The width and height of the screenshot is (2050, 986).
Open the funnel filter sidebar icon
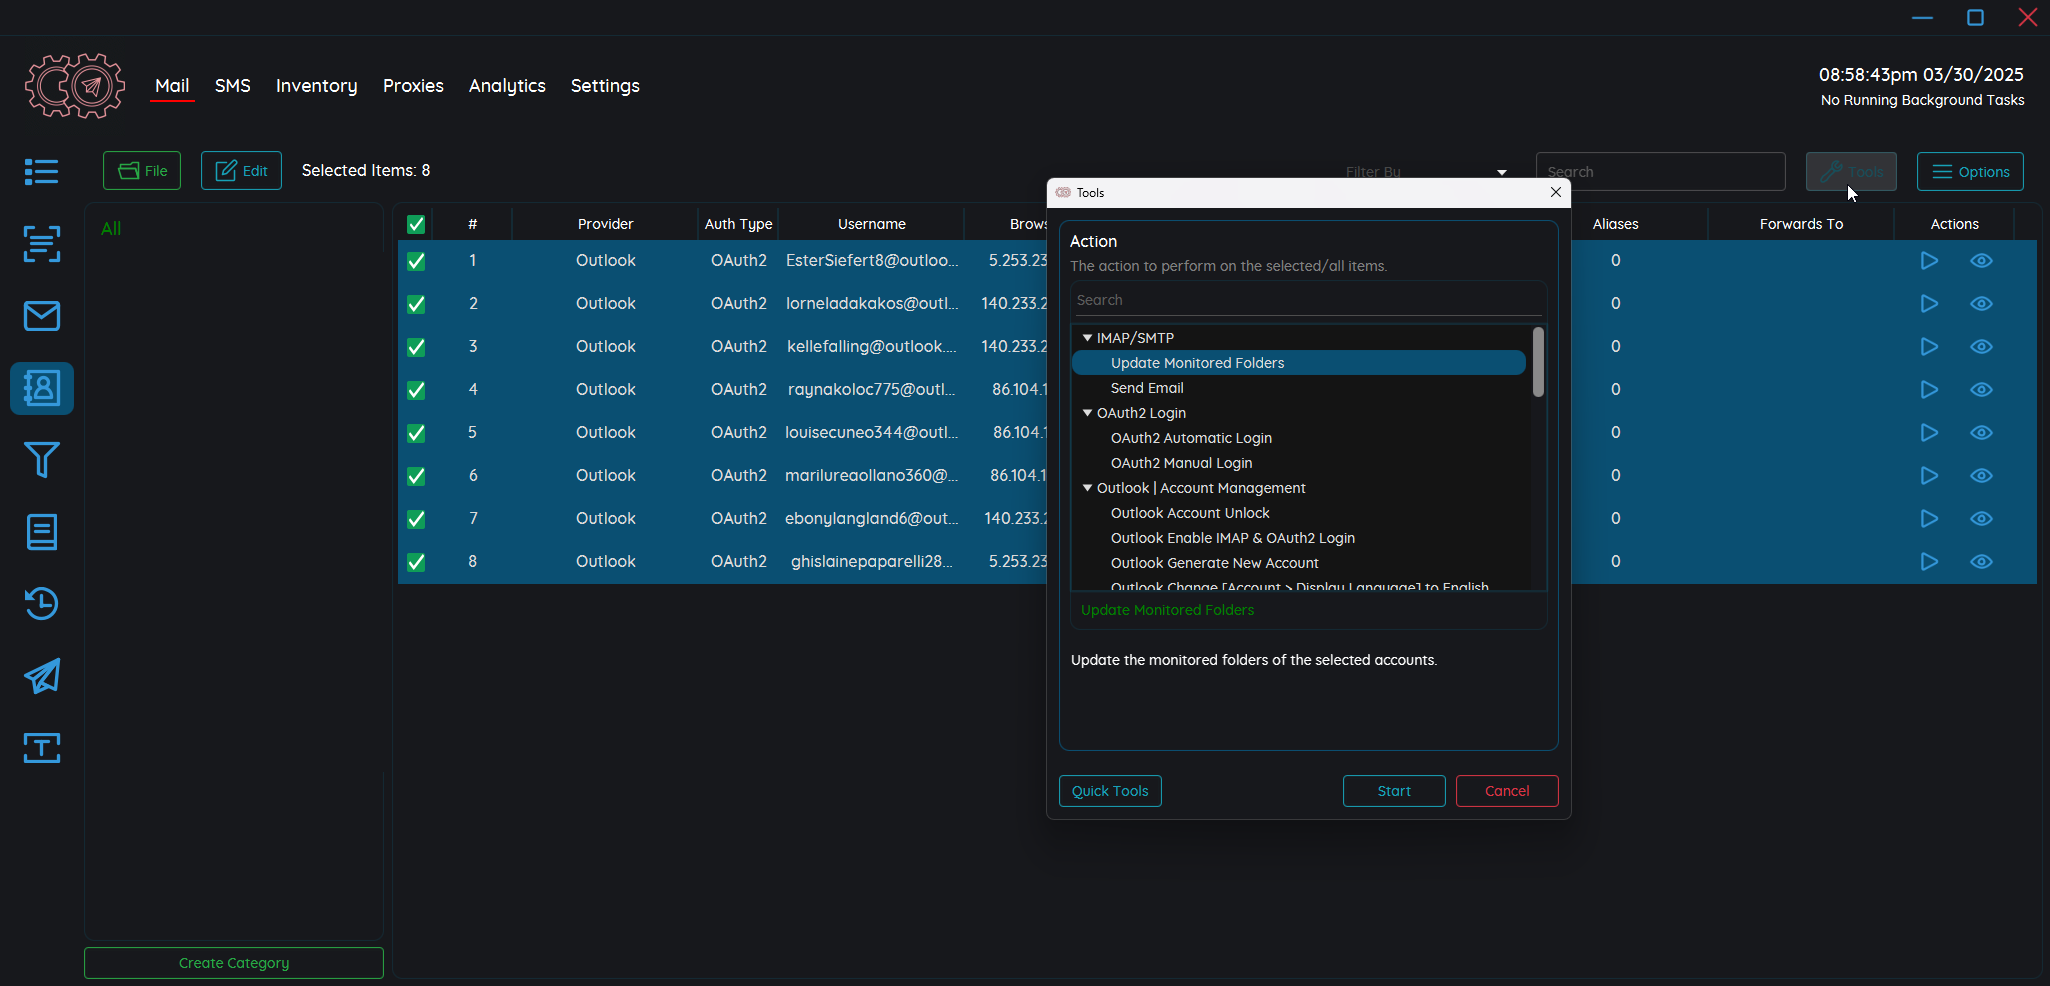coord(41,460)
